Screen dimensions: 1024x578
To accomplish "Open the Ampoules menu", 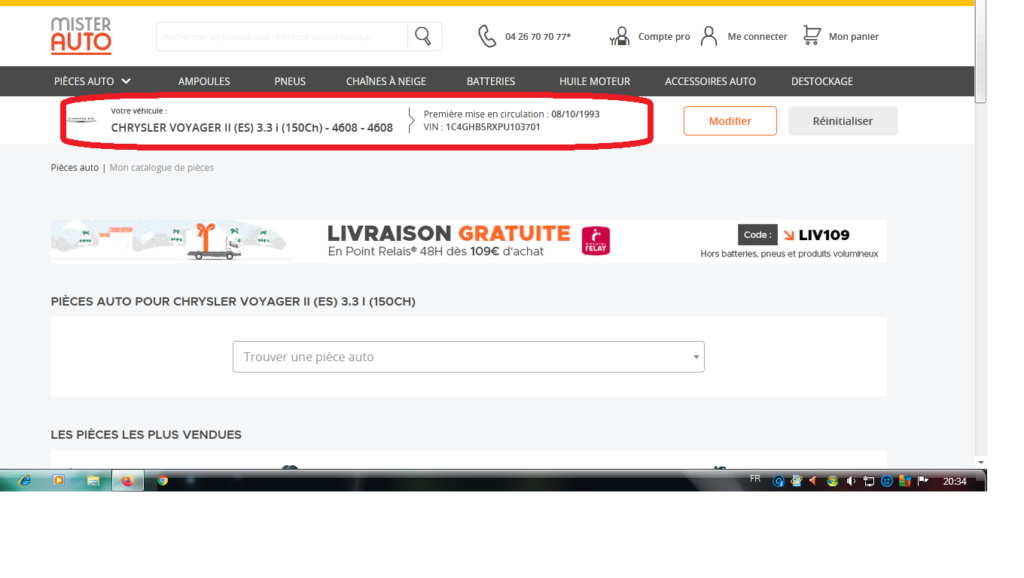I will click(x=204, y=81).
